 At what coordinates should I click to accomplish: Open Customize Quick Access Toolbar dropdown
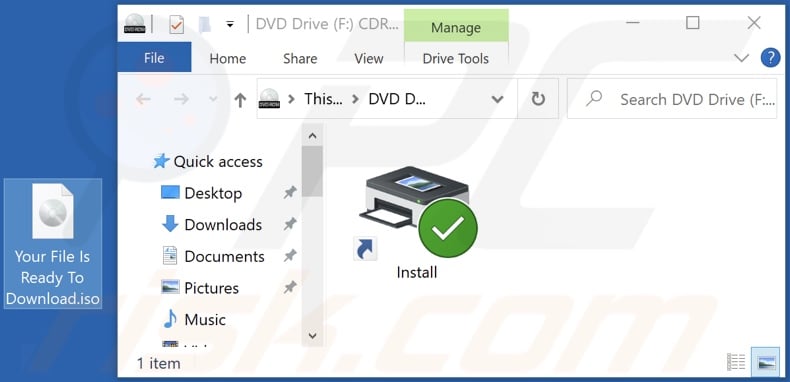230,24
